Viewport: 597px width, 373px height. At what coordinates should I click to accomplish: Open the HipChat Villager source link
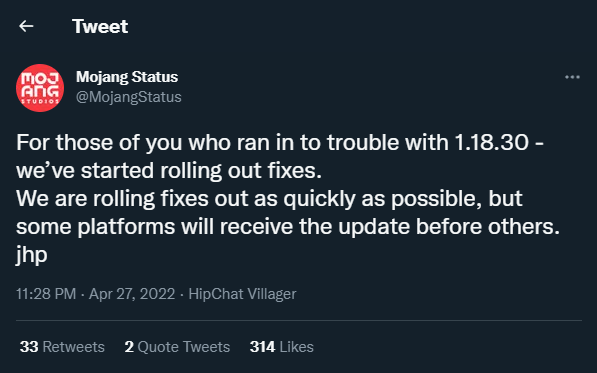(242, 294)
